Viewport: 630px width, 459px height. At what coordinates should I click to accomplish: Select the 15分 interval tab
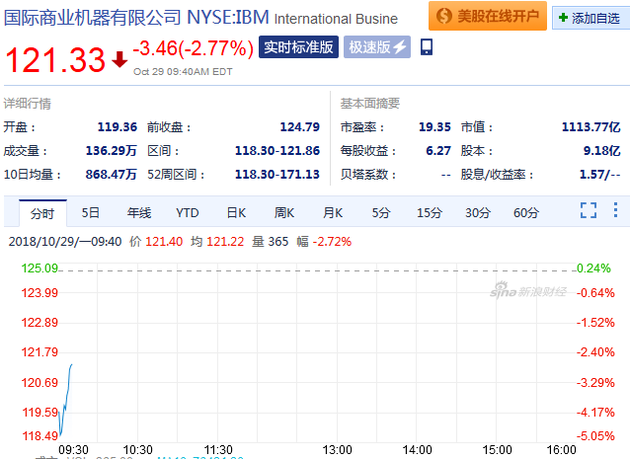coord(429,212)
